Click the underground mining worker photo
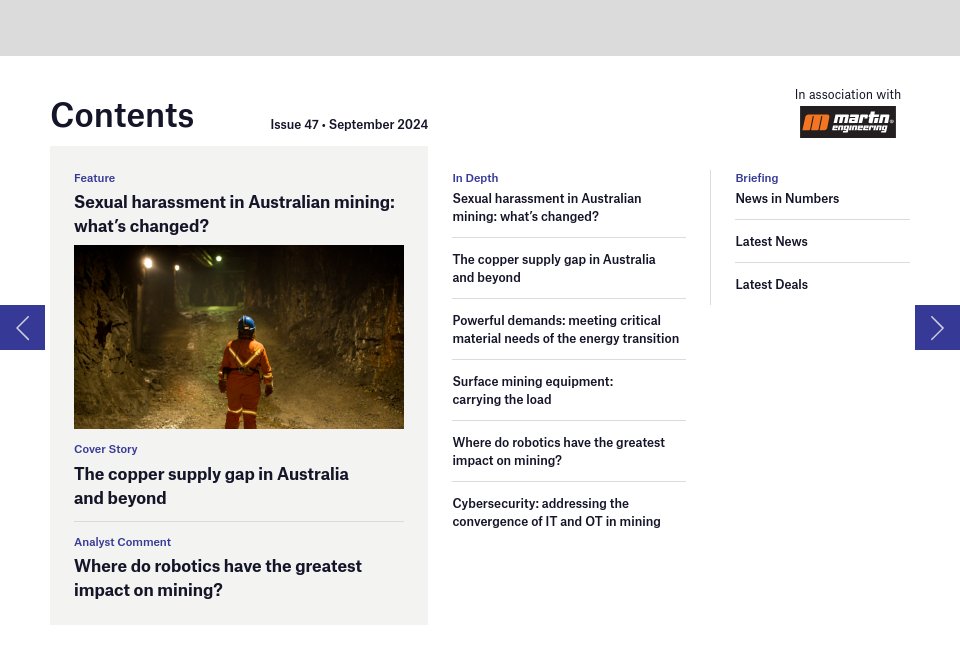 tap(238, 337)
